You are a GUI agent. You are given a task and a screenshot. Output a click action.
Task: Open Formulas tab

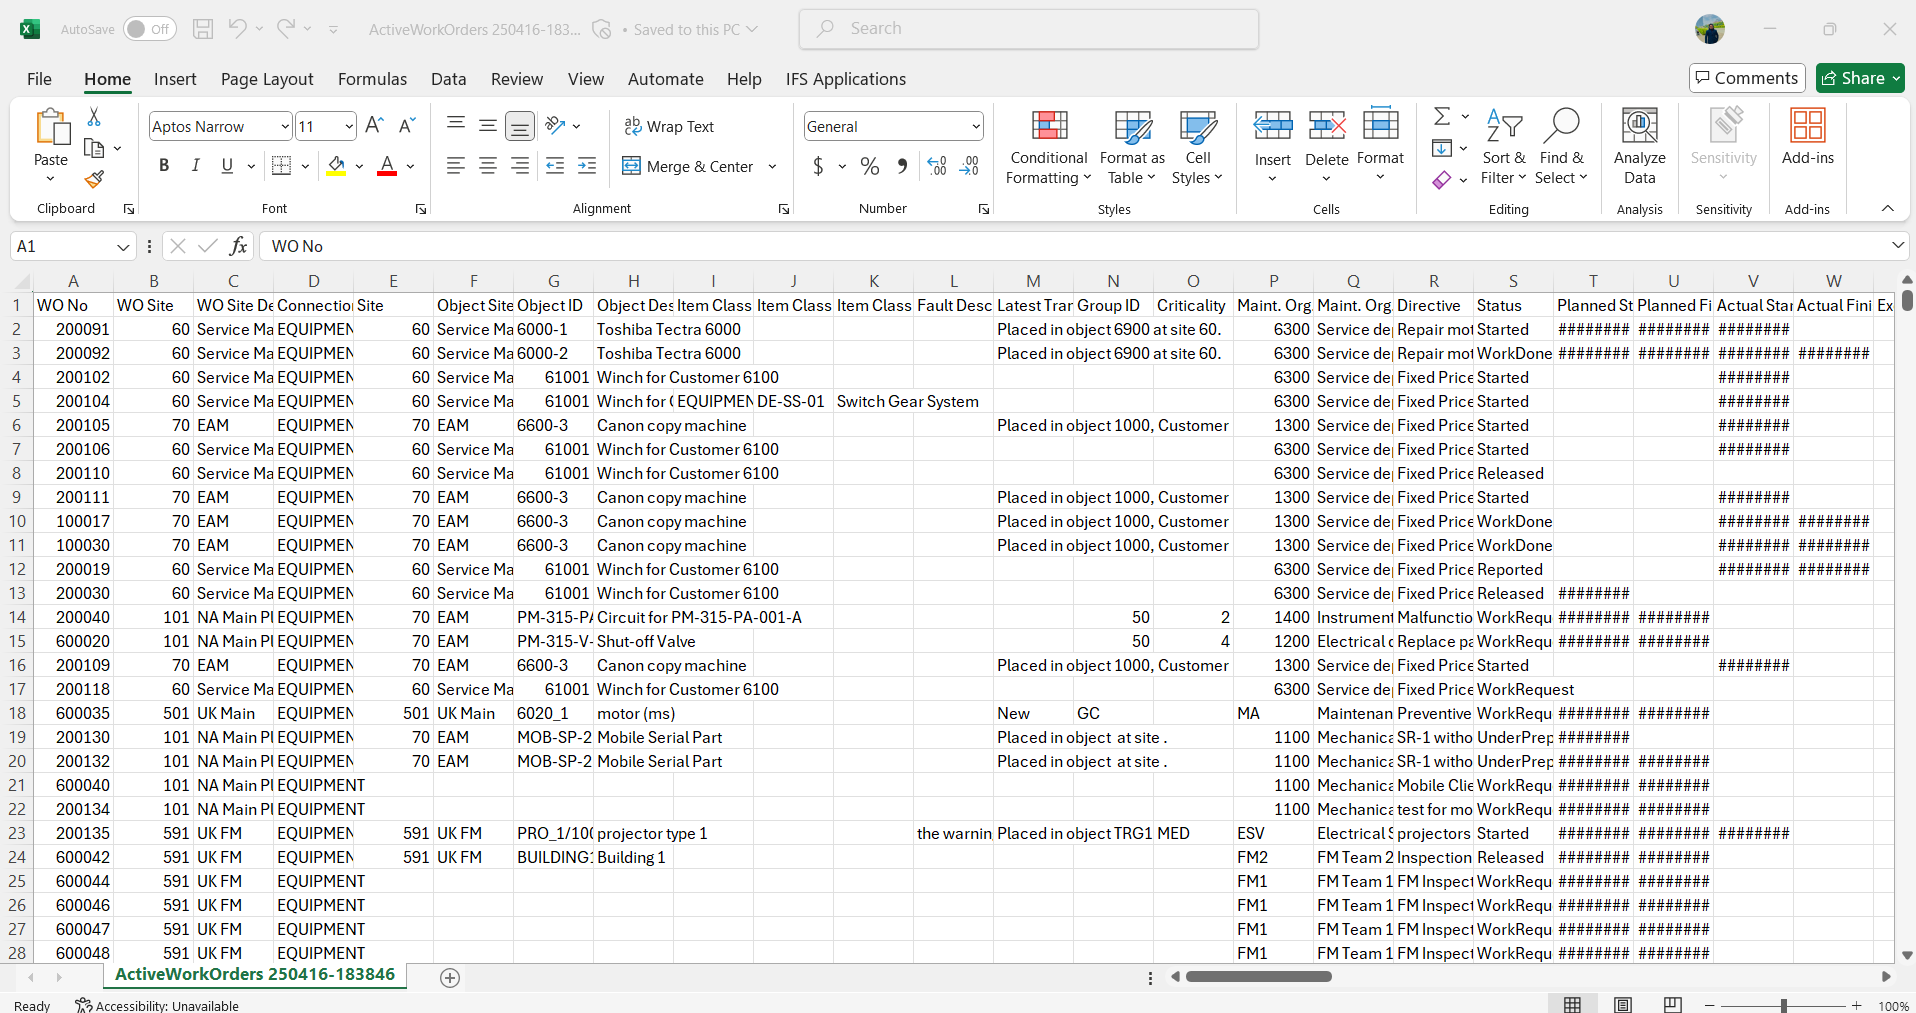coord(372,79)
